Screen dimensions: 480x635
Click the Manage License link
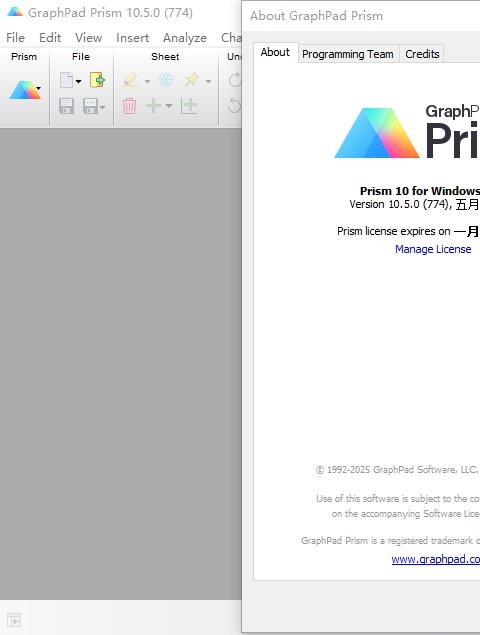point(433,249)
